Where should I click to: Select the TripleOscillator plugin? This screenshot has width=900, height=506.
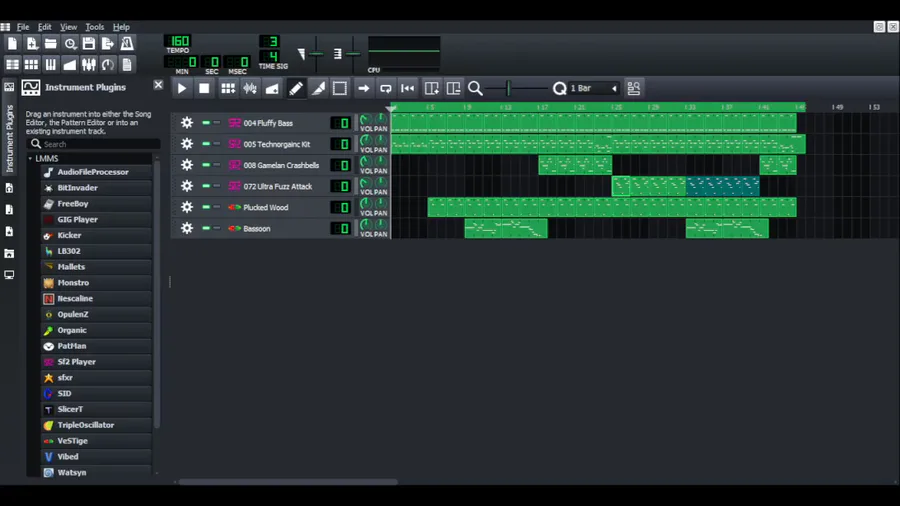pyautogui.click(x=96, y=425)
